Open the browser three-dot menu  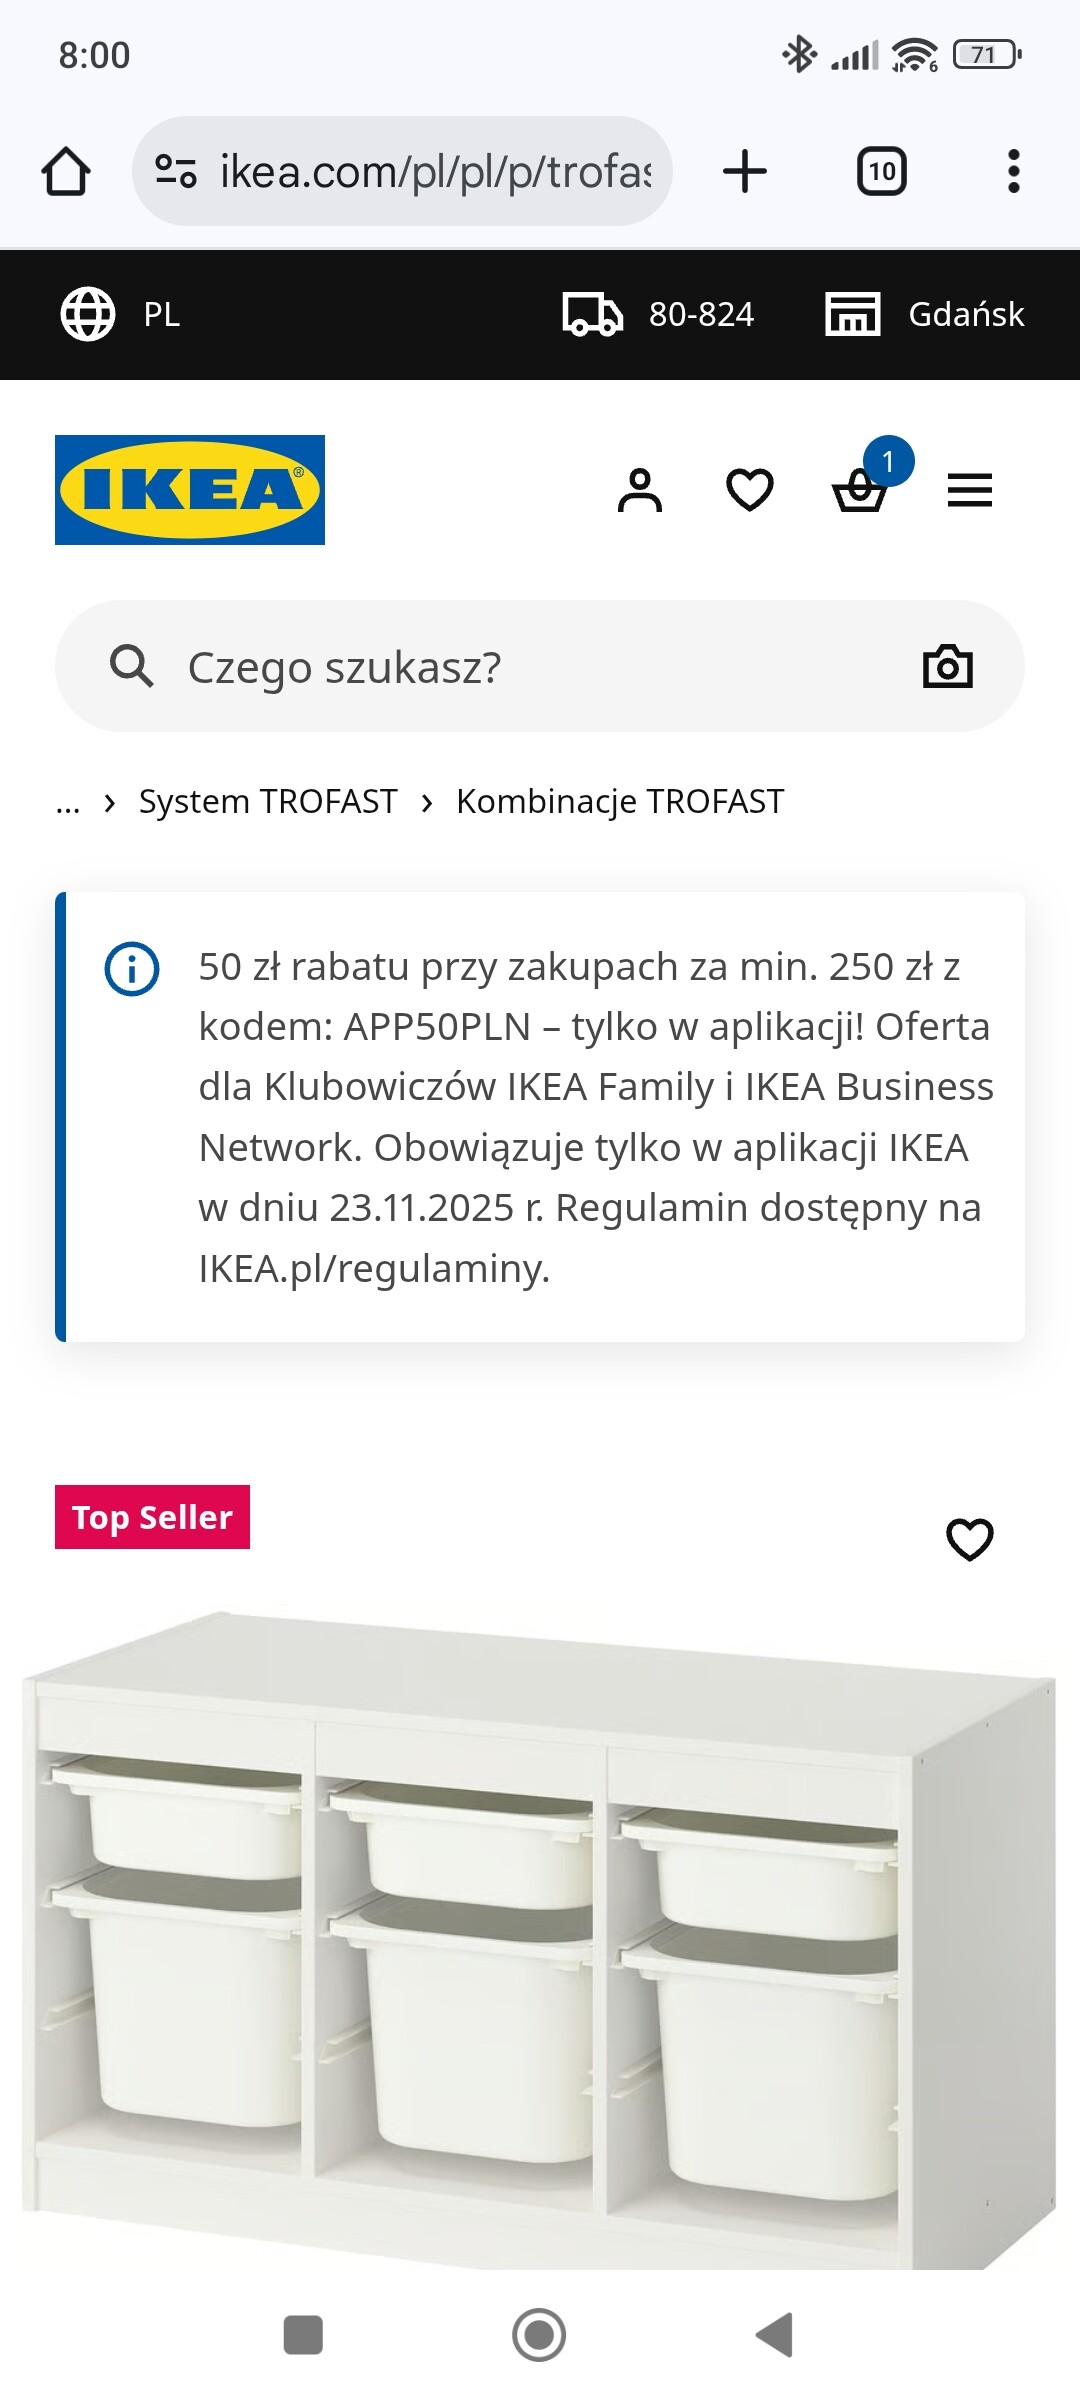1013,171
